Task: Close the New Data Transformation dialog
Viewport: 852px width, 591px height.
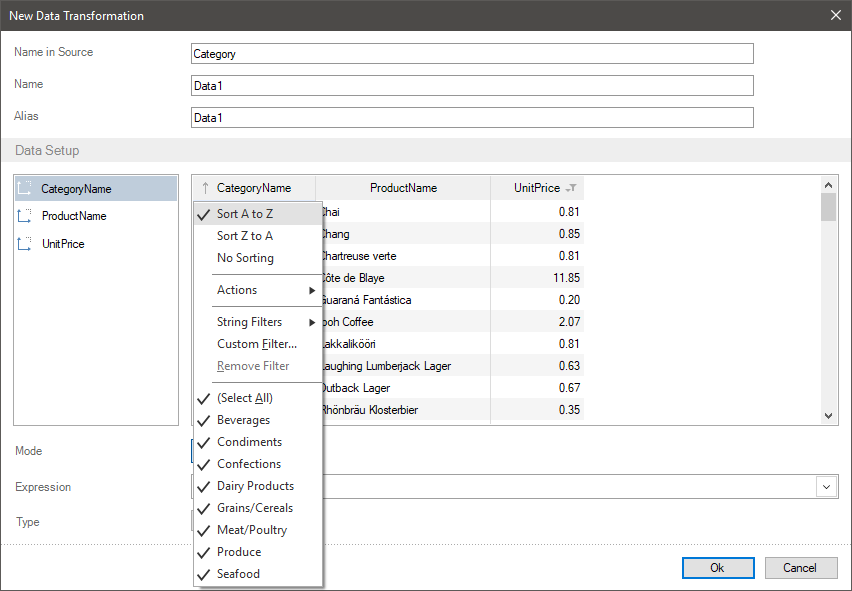Action: point(836,15)
